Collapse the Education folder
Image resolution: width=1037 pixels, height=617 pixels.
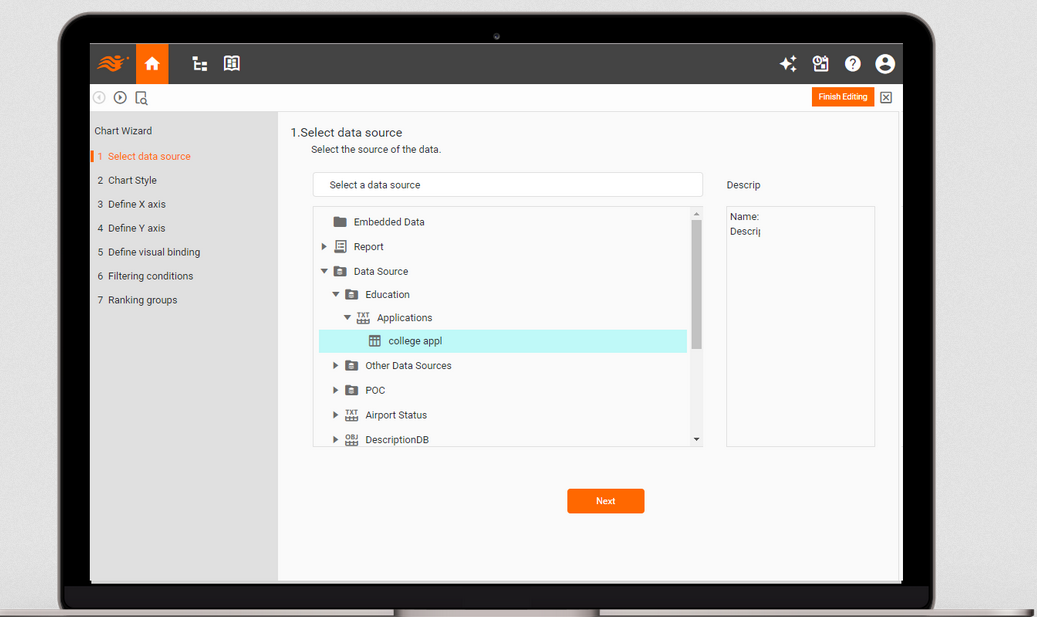(336, 295)
